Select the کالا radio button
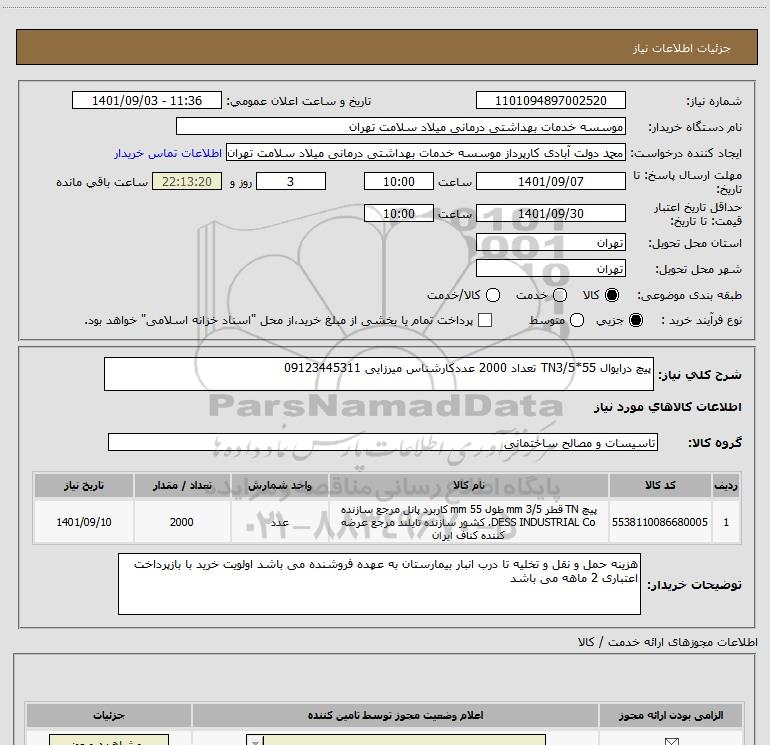The width and height of the screenshot is (770, 745). click(x=612, y=295)
